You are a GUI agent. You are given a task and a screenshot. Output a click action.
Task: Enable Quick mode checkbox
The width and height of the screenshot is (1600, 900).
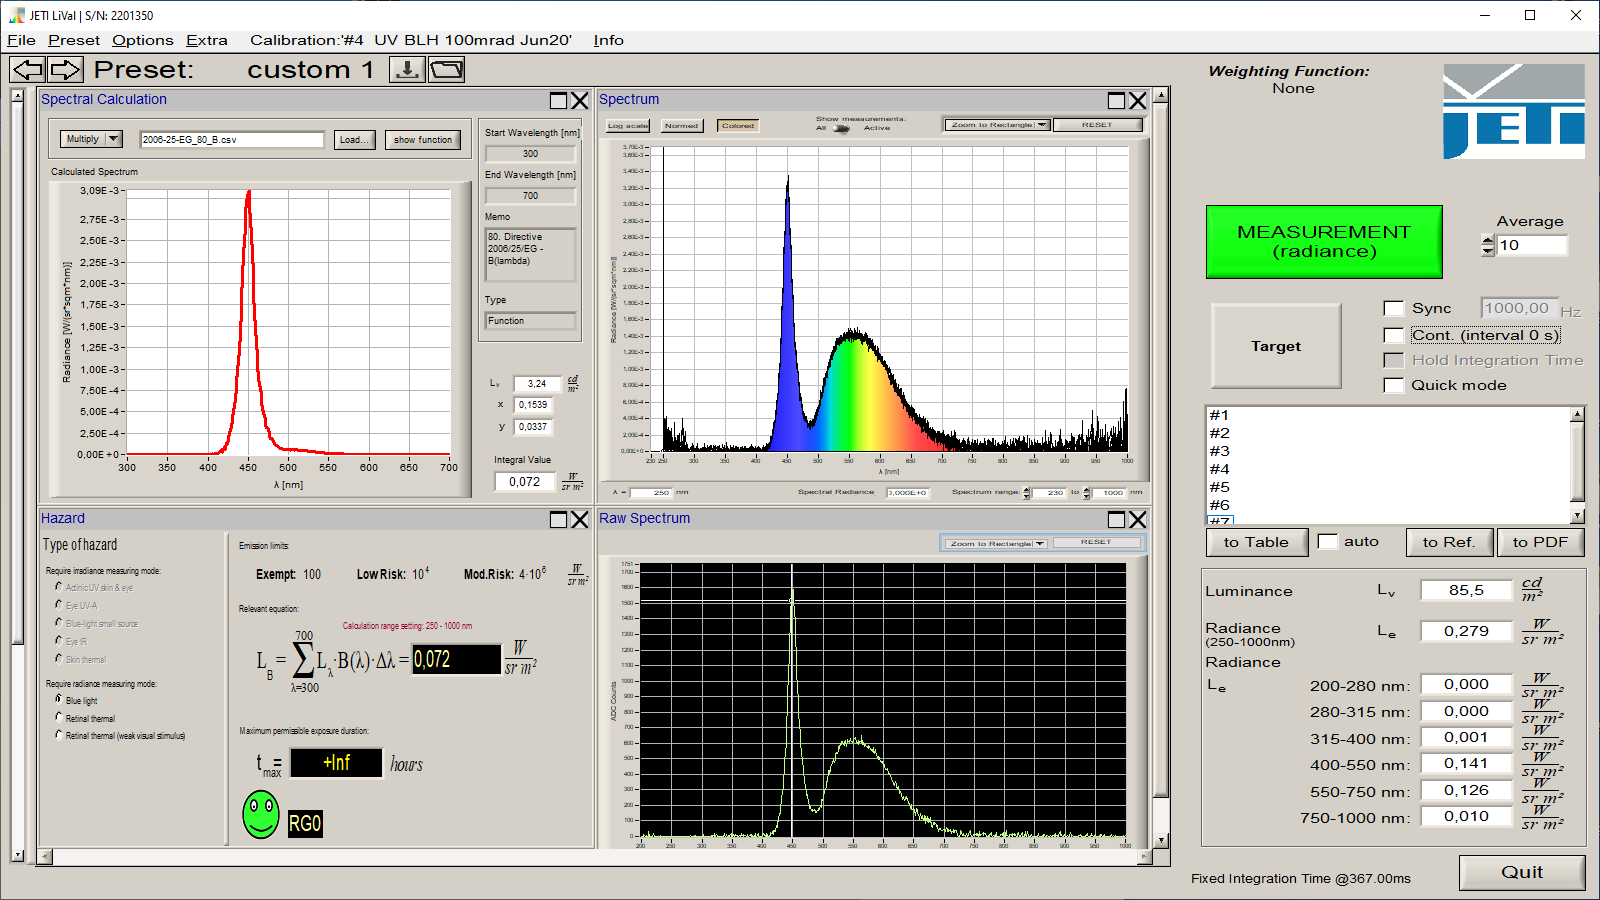click(1393, 385)
